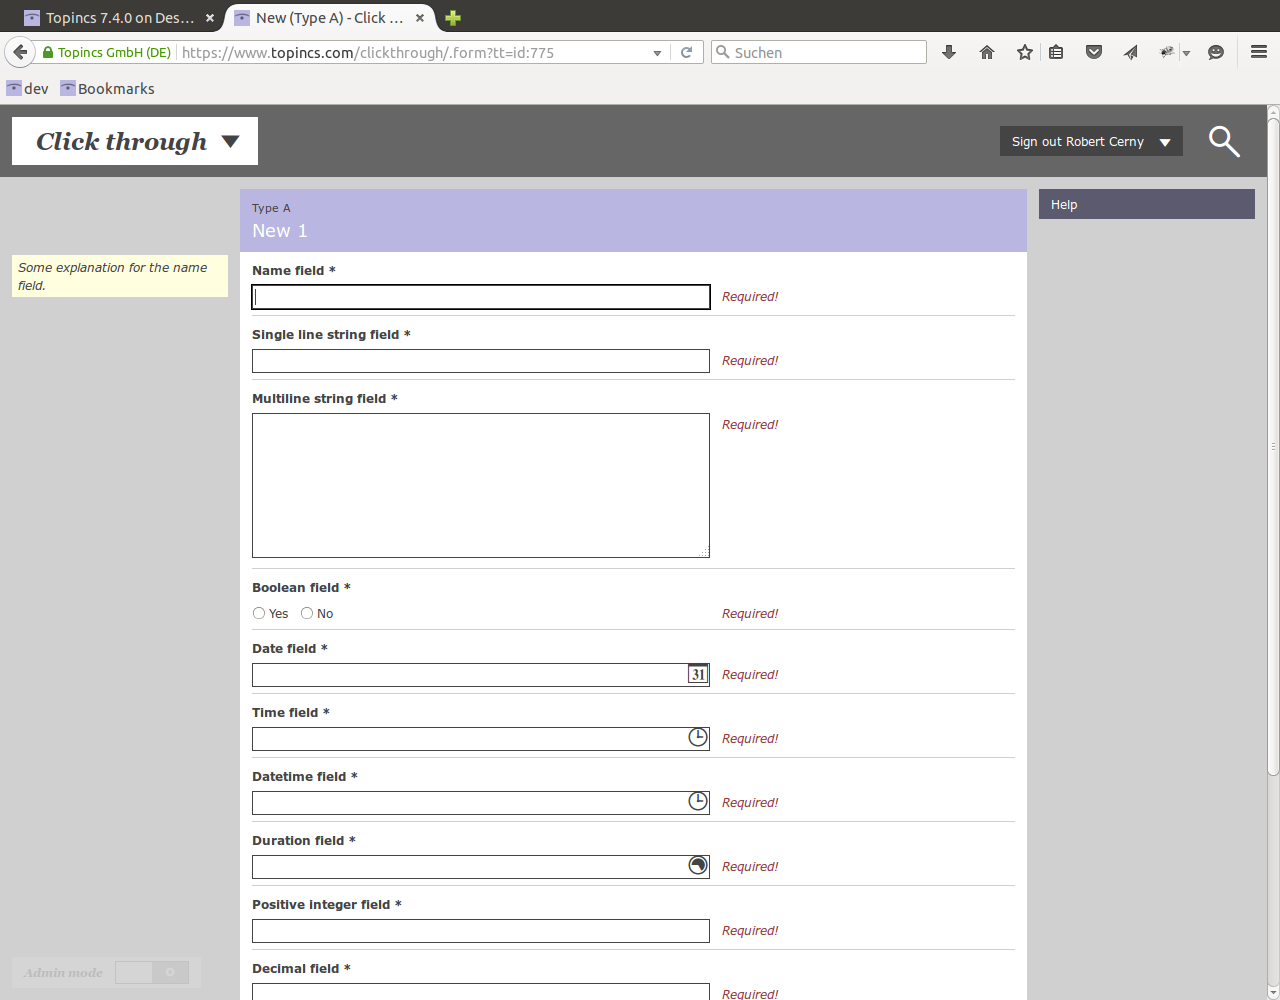1280x1000 pixels.
Task: Open the Bookmarks toolbar folder
Action: [108, 89]
